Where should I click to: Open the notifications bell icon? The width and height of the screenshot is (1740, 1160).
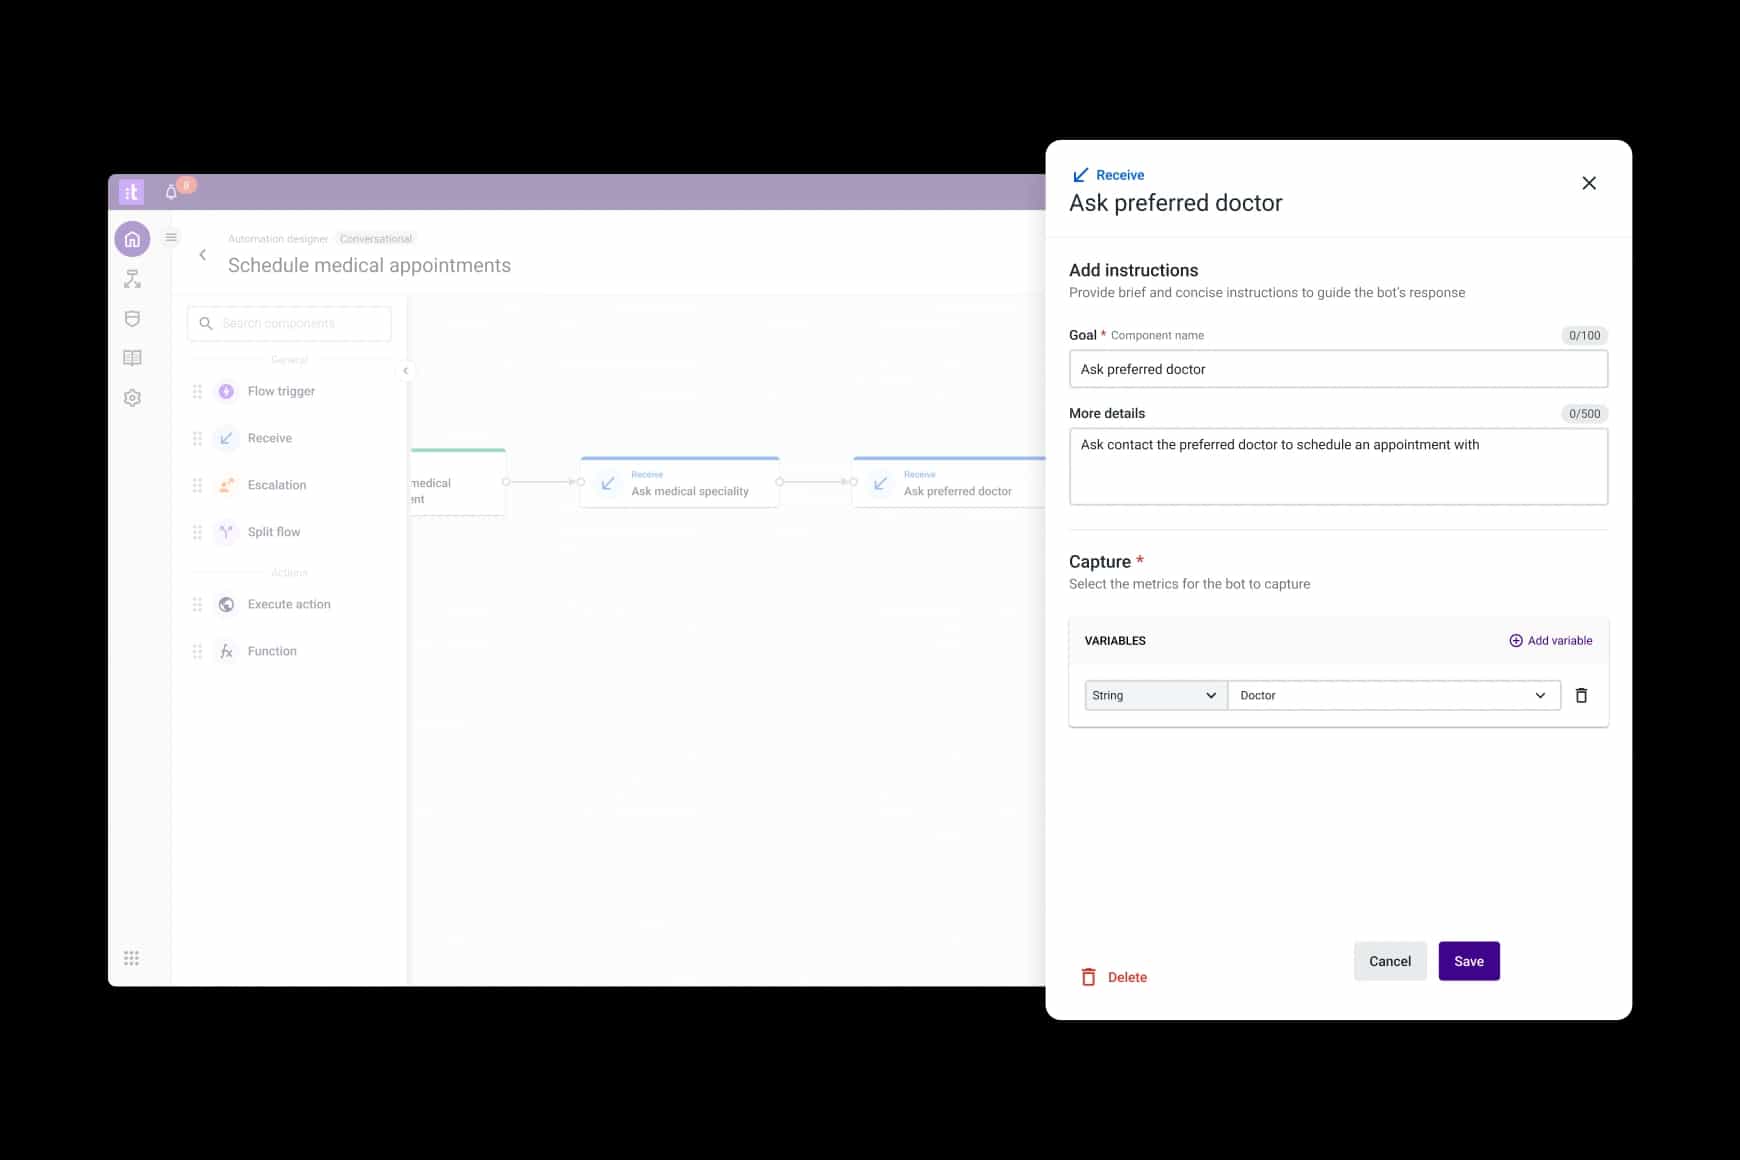pyautogui.click(x=170, y=191)
